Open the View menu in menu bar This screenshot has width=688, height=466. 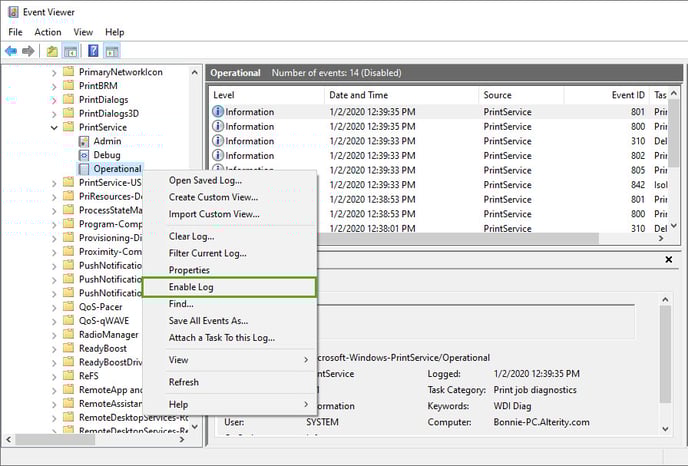pos(83,32)
